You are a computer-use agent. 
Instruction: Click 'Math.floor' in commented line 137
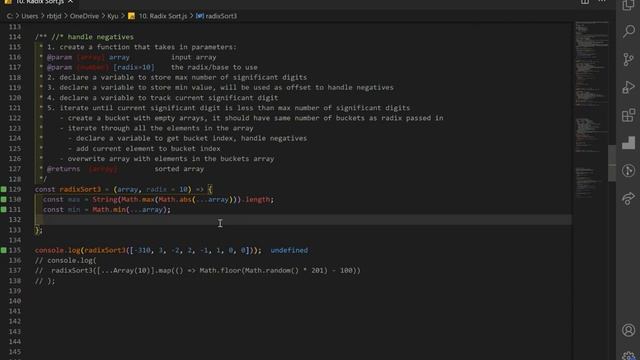220,271
